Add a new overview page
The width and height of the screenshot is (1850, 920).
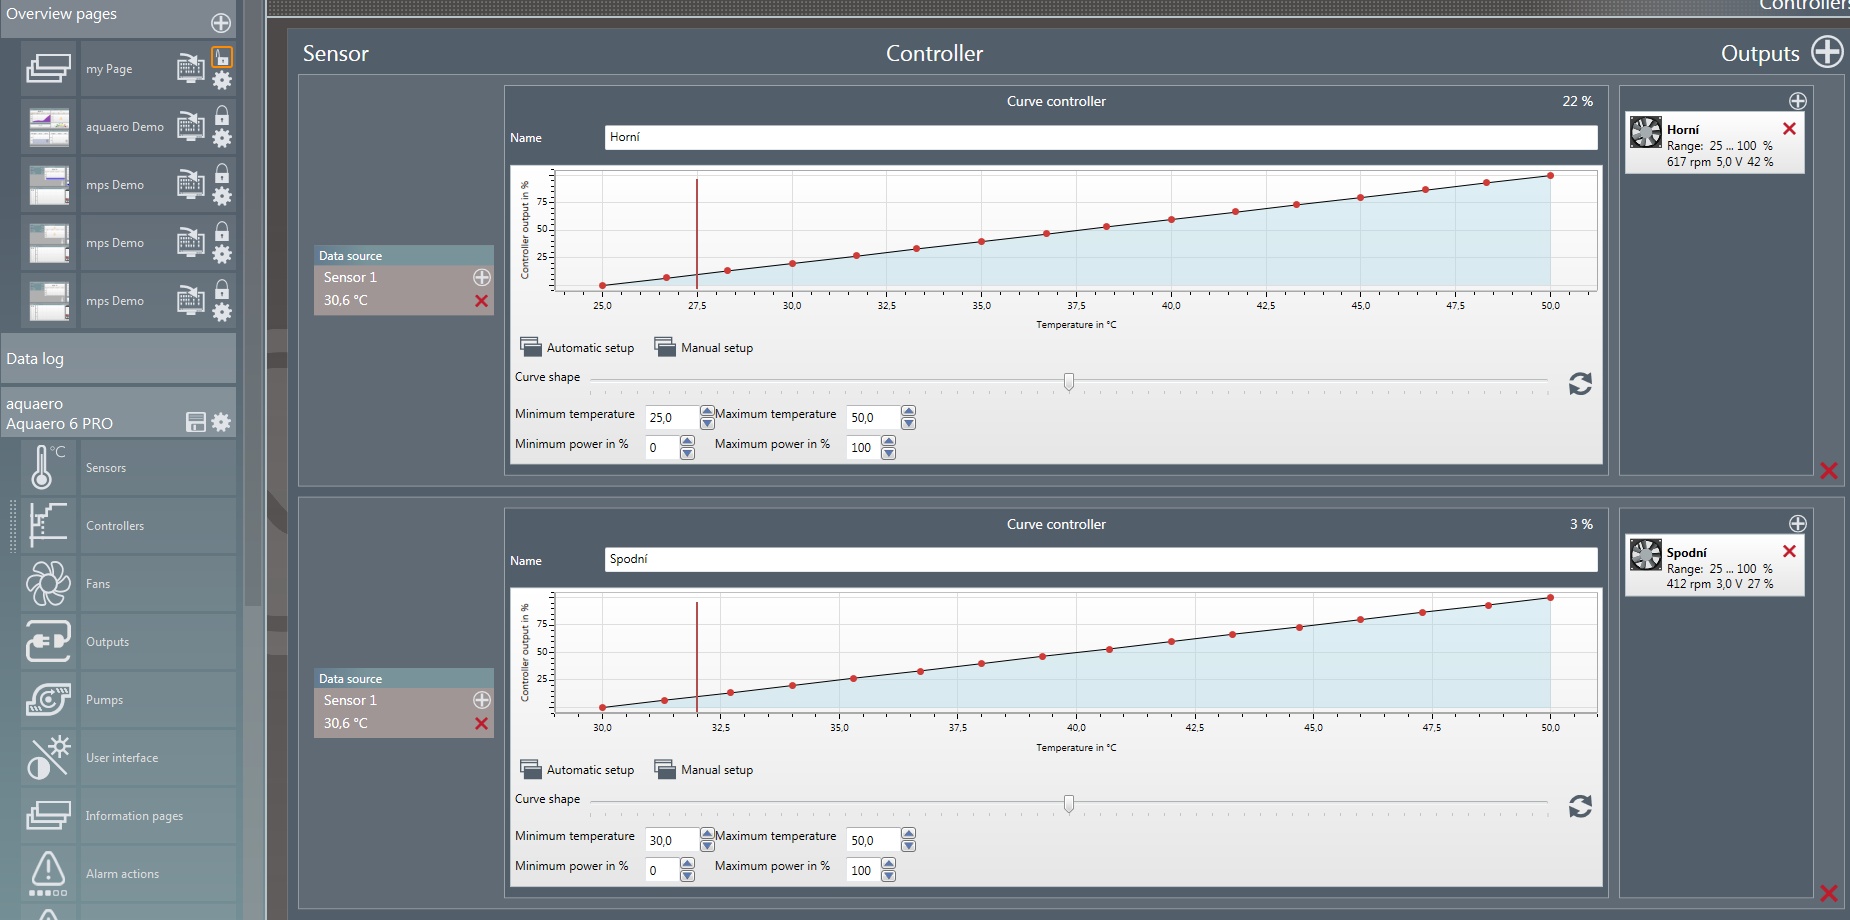(221, 23)
